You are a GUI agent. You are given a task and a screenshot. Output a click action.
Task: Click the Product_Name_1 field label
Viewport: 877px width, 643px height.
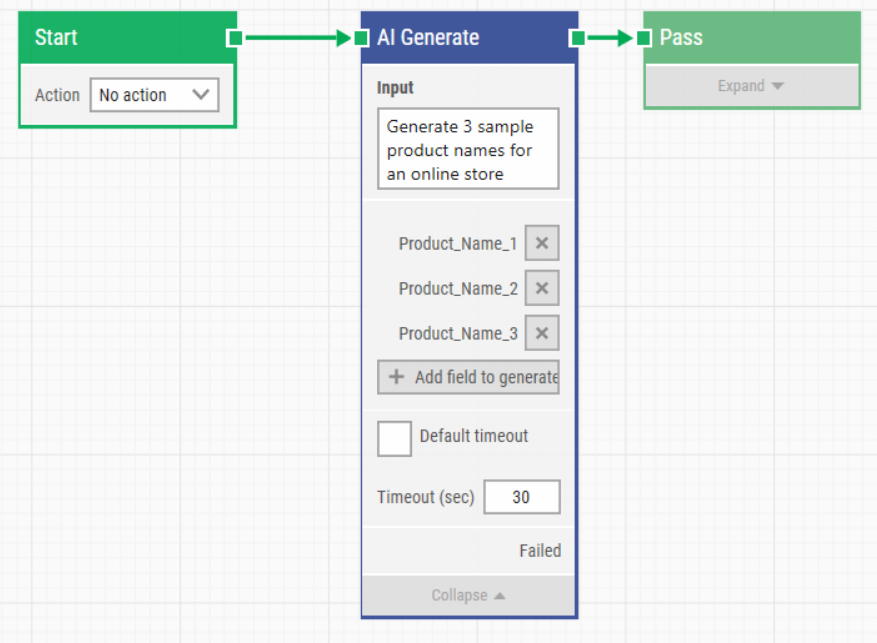pos(458,243)
